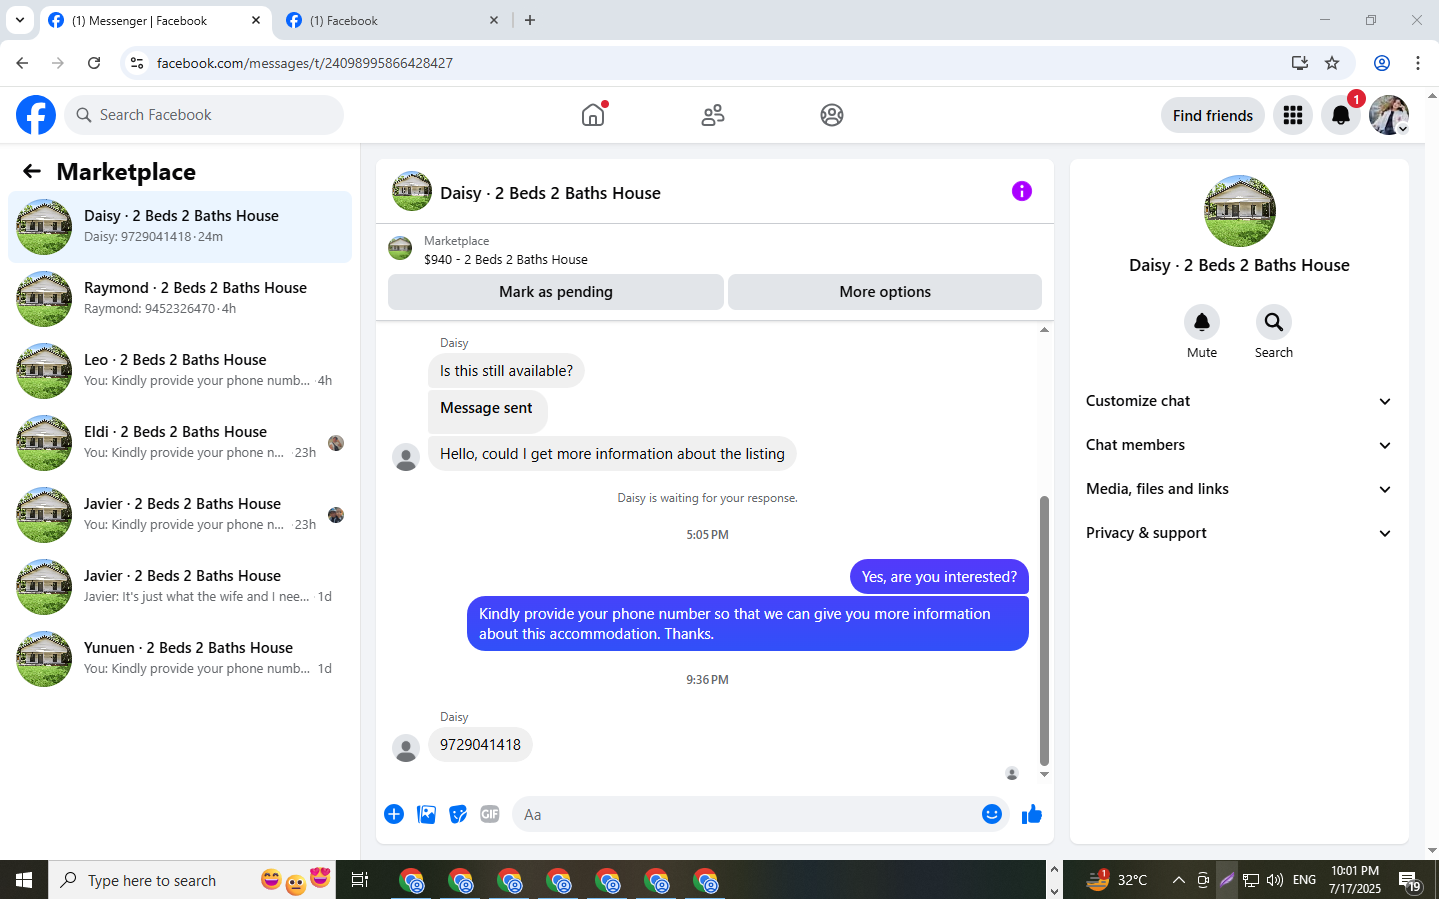The height and width of the screenshot is (899, 1439).
Task: Click install app icon in address bar
Action: tap(1300, 63)
